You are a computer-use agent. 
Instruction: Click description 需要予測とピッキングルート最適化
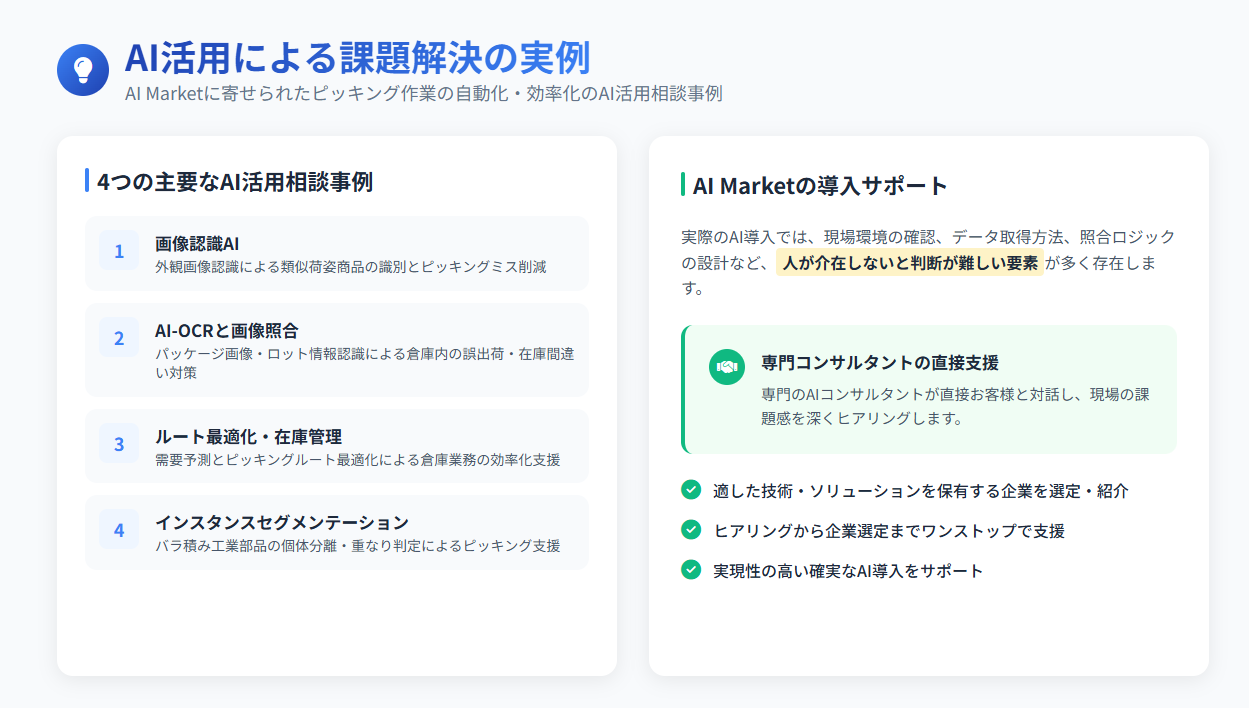tap(358, 460)
